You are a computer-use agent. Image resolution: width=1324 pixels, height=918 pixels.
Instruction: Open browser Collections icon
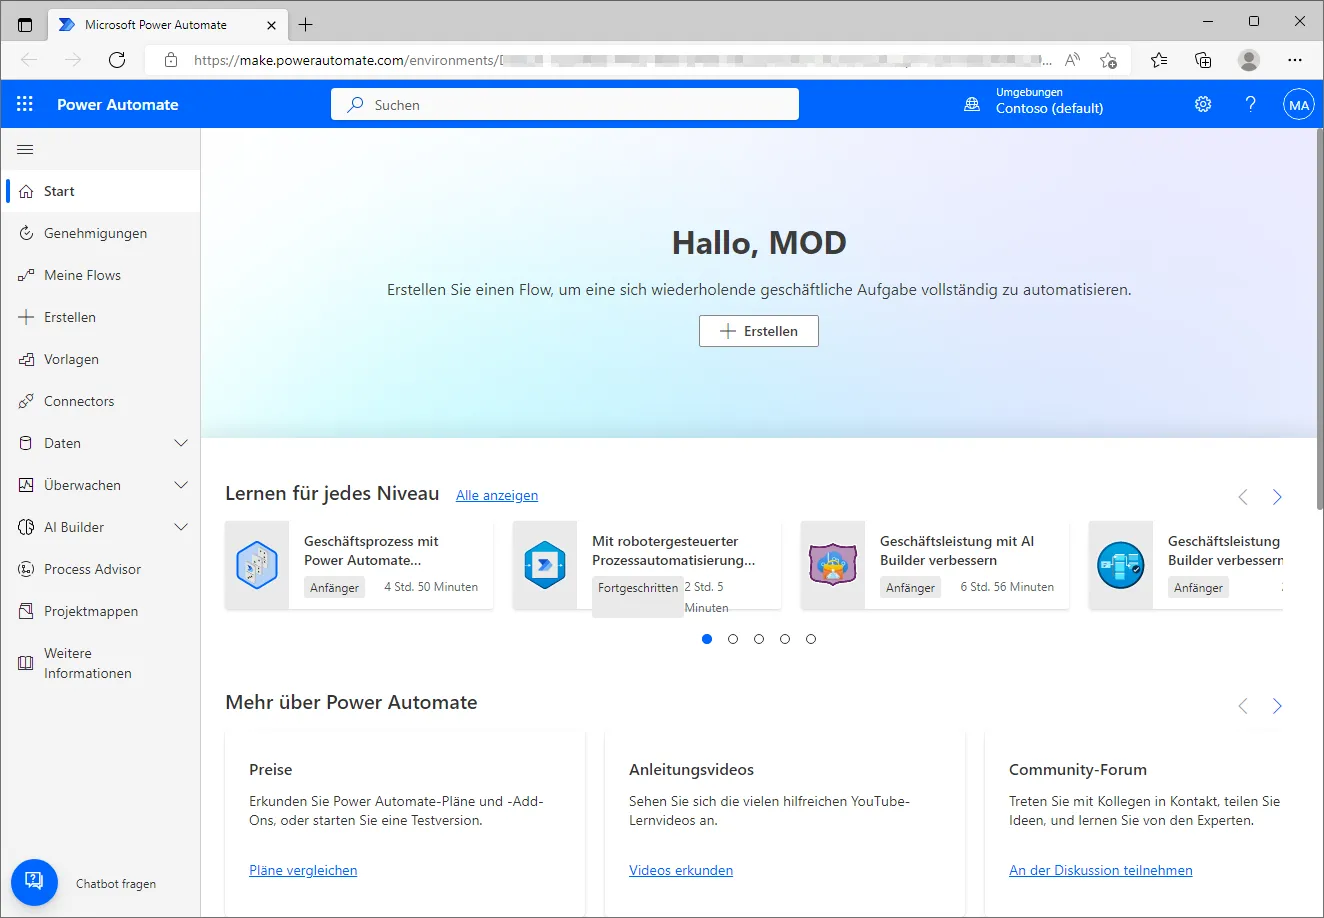(1204, 60)
